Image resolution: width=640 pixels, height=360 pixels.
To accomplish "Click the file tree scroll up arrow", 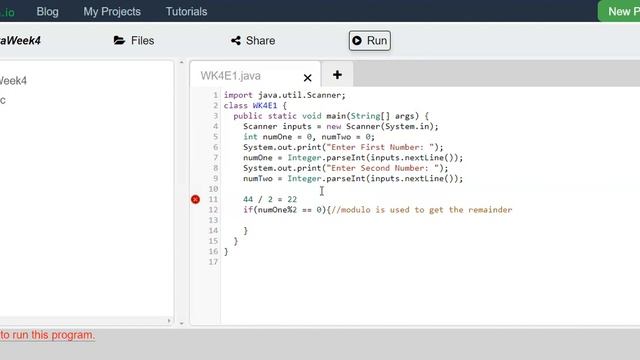I will tap(182, 62).
